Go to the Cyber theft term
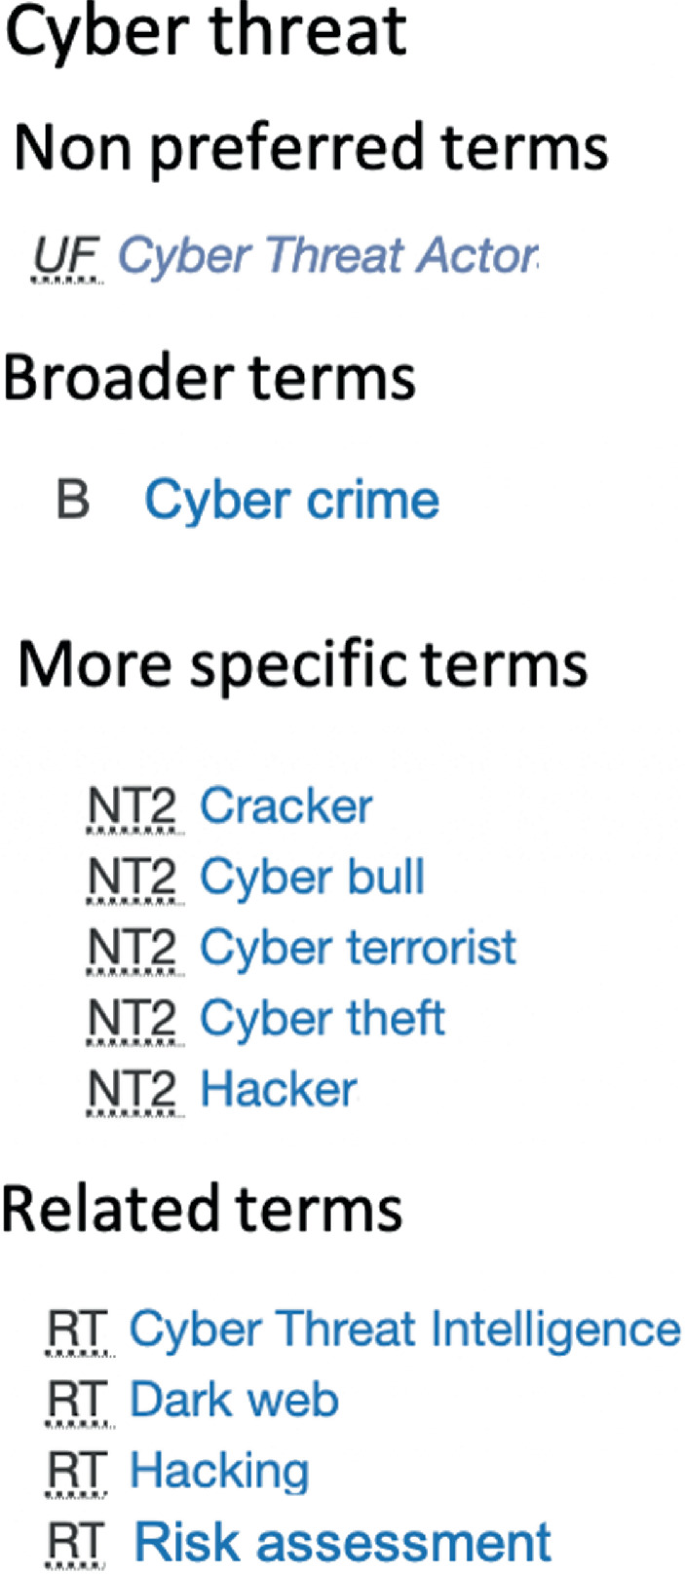 pyautogui.click(x=322, y=1019)
